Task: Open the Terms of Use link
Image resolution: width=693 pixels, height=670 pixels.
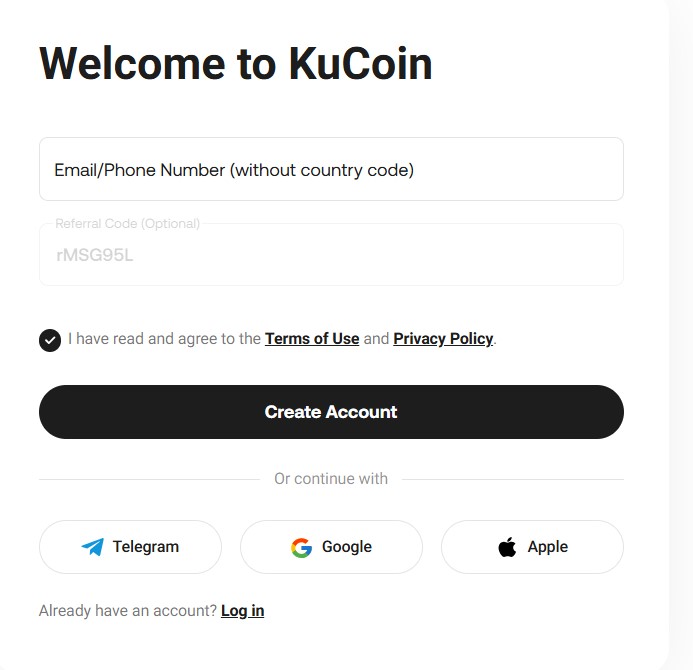Action: (x=312, y=339)
